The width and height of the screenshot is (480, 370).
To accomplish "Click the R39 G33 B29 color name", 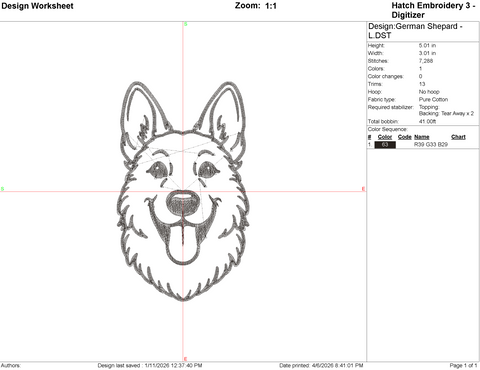I will (x=431, y=144).
